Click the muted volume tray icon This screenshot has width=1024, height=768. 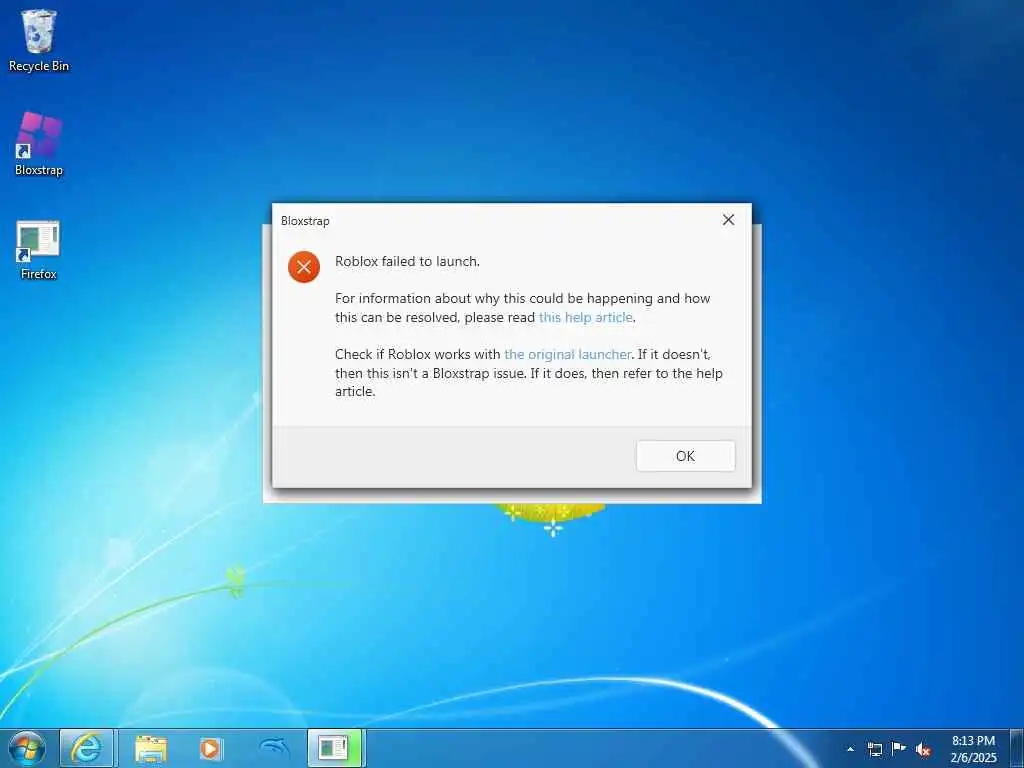923,749
